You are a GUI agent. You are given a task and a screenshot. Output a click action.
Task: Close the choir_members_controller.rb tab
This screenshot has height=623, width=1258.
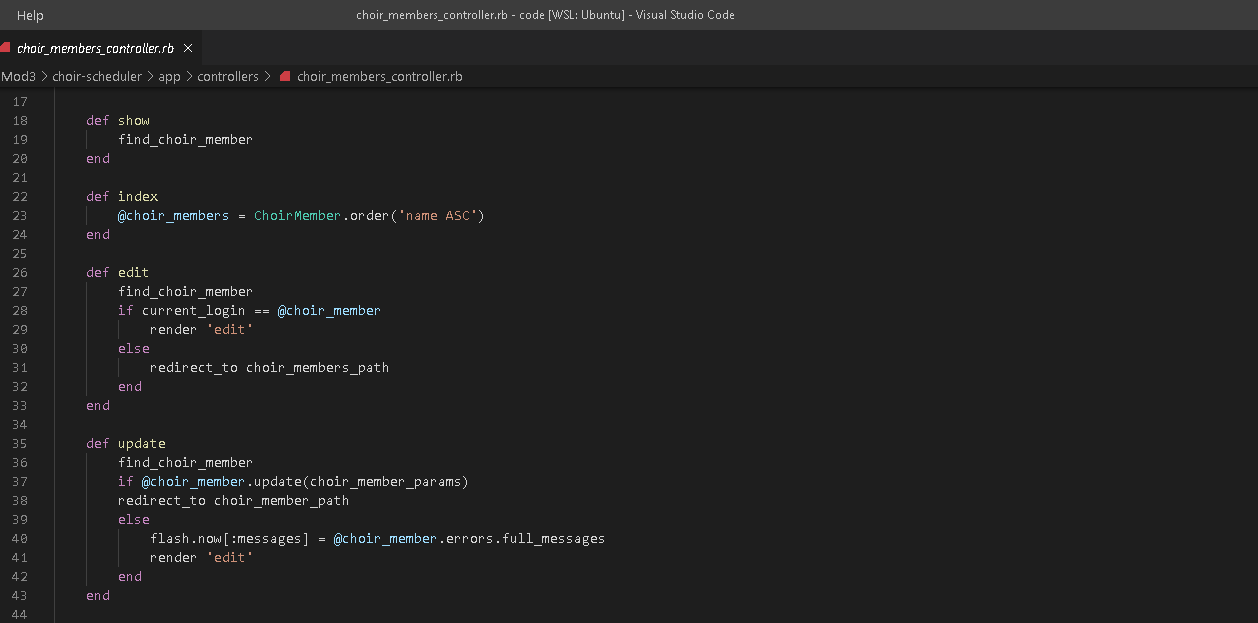[186, 47]
